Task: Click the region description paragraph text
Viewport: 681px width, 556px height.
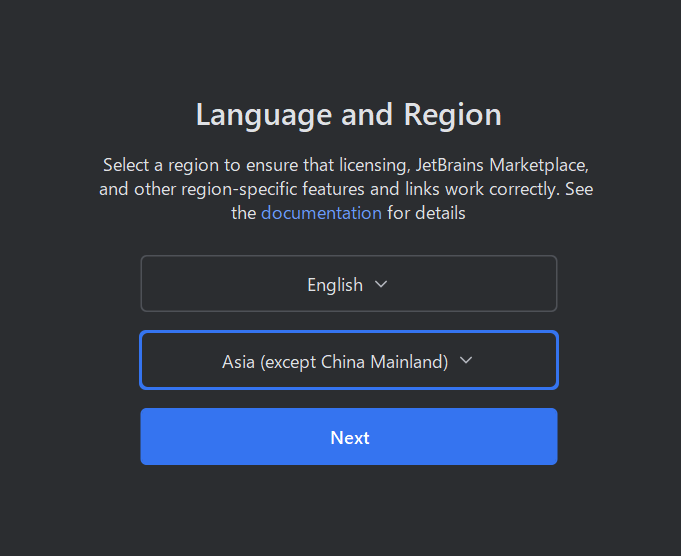Action: pyautogui.click(x=346, y=189)
